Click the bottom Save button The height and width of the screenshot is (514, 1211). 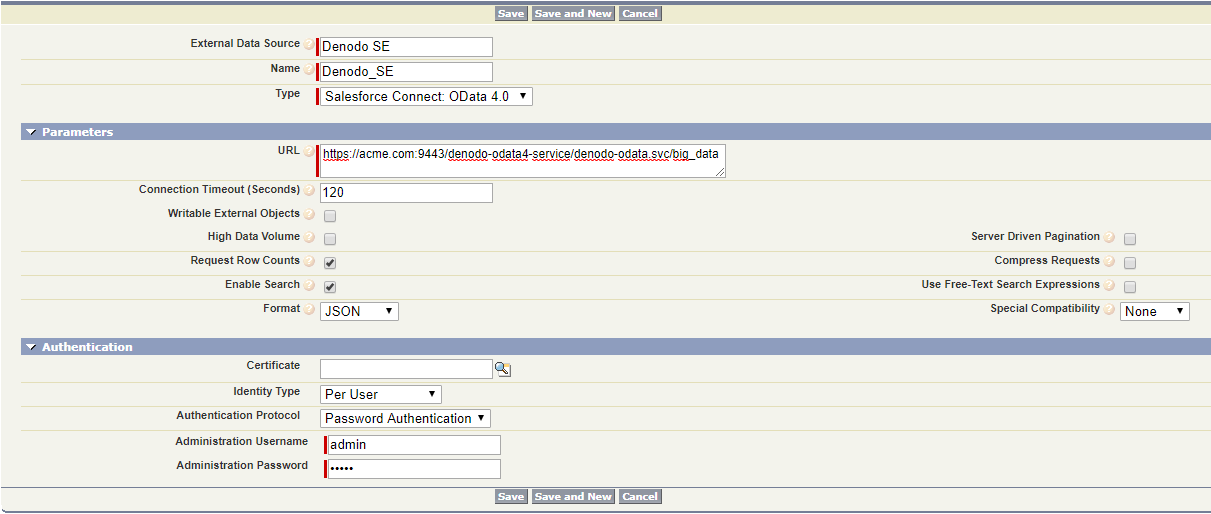(511, 497)
